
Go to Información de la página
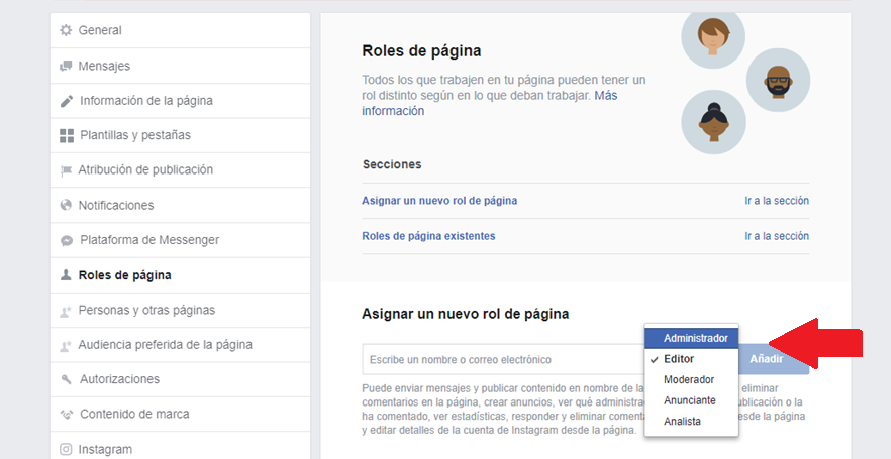tap(180, 101)
